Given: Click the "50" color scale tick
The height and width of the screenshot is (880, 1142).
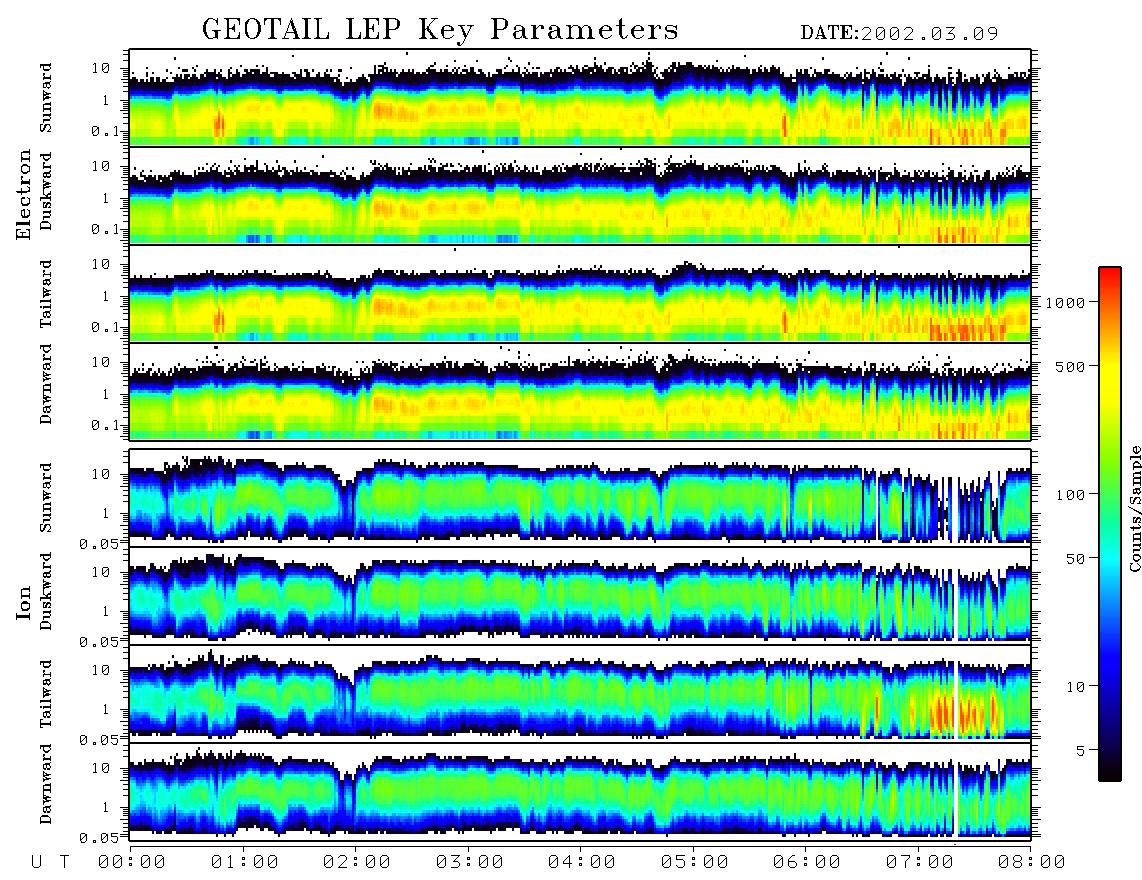Looking at the screenshot, I should (1075, 559).
